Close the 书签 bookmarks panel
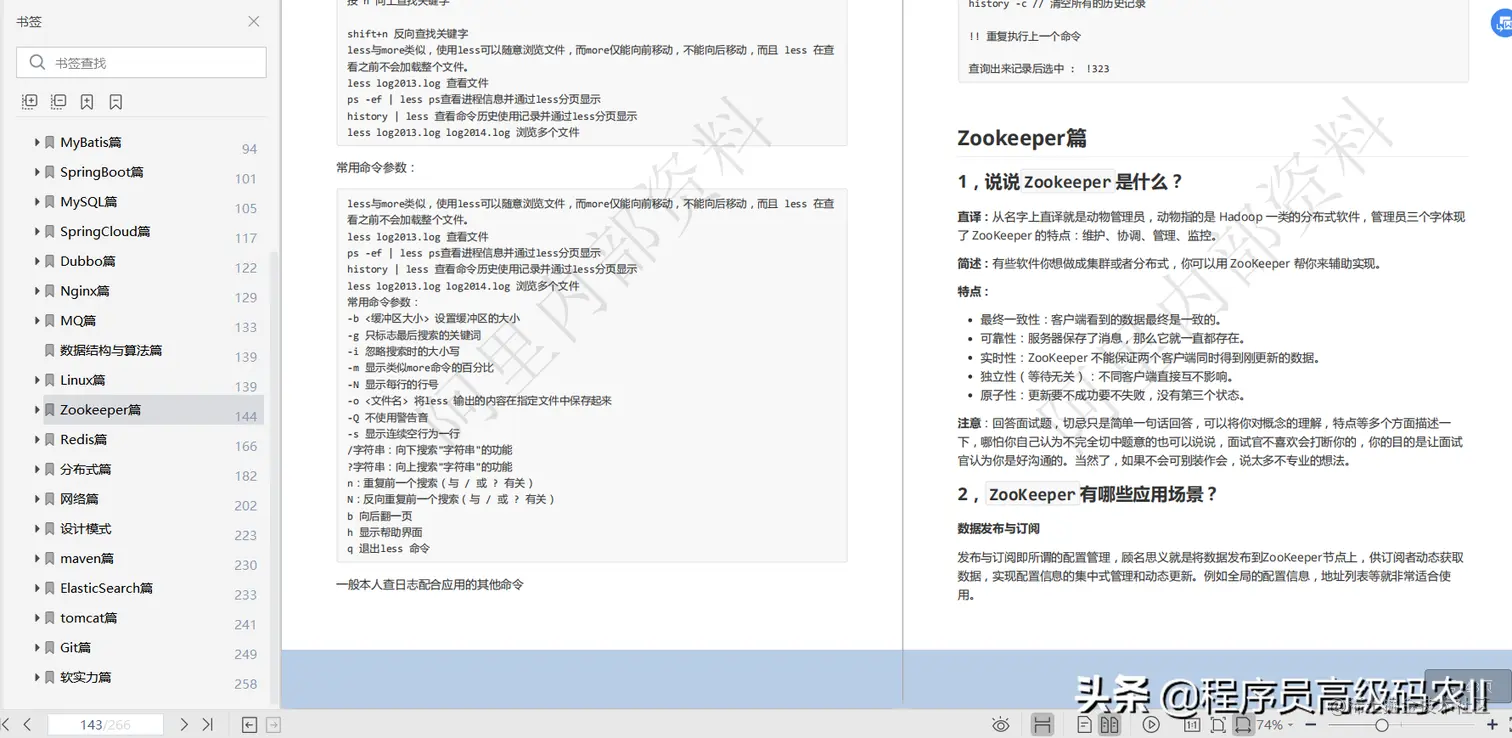 tap(253, 21)
